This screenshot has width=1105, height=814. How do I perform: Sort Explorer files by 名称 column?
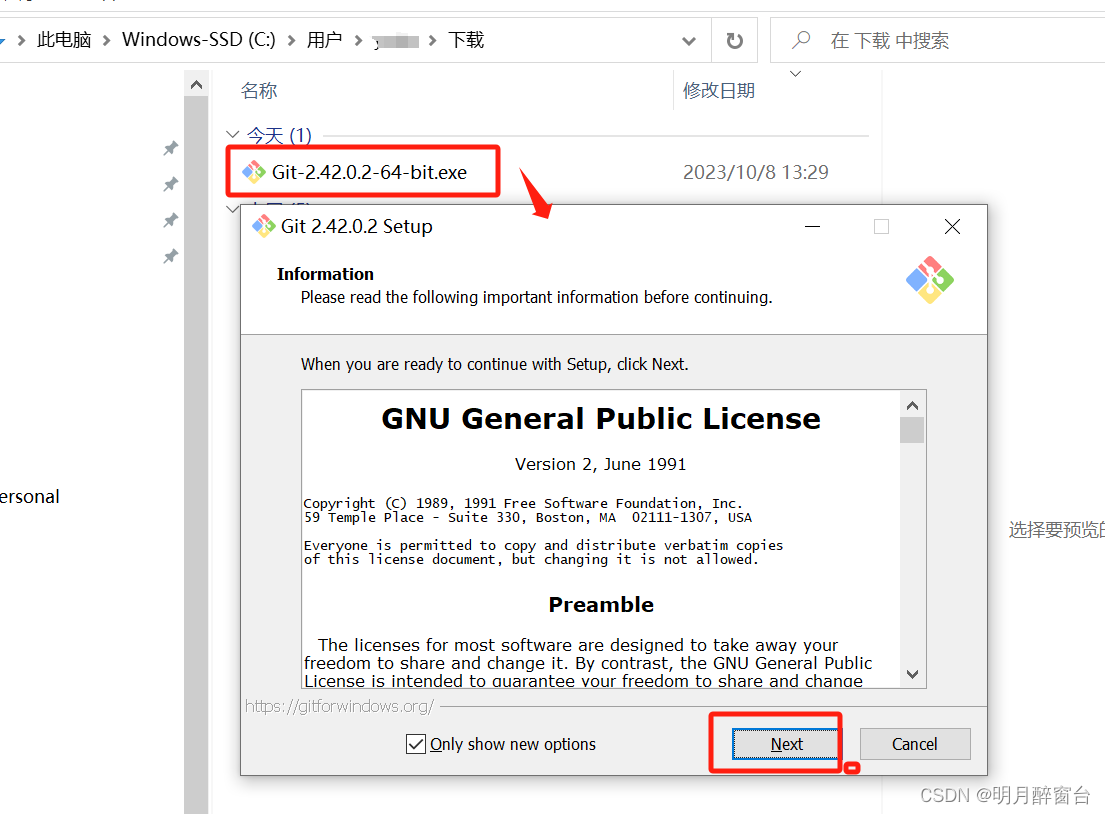[259, 91]
